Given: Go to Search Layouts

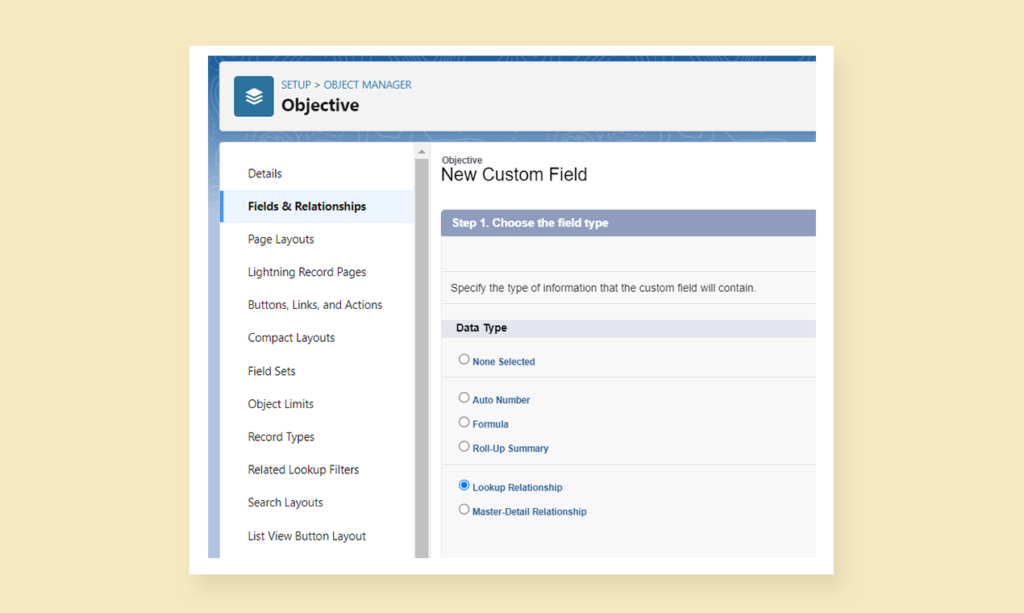Looking at the screenshot, I should pyautogui.click(x=285, y=502).
